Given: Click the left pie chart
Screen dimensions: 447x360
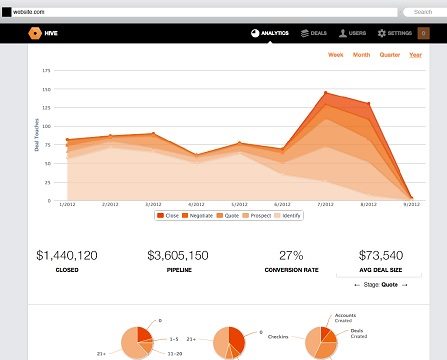Looking at the screenshot, I should 137,343.
